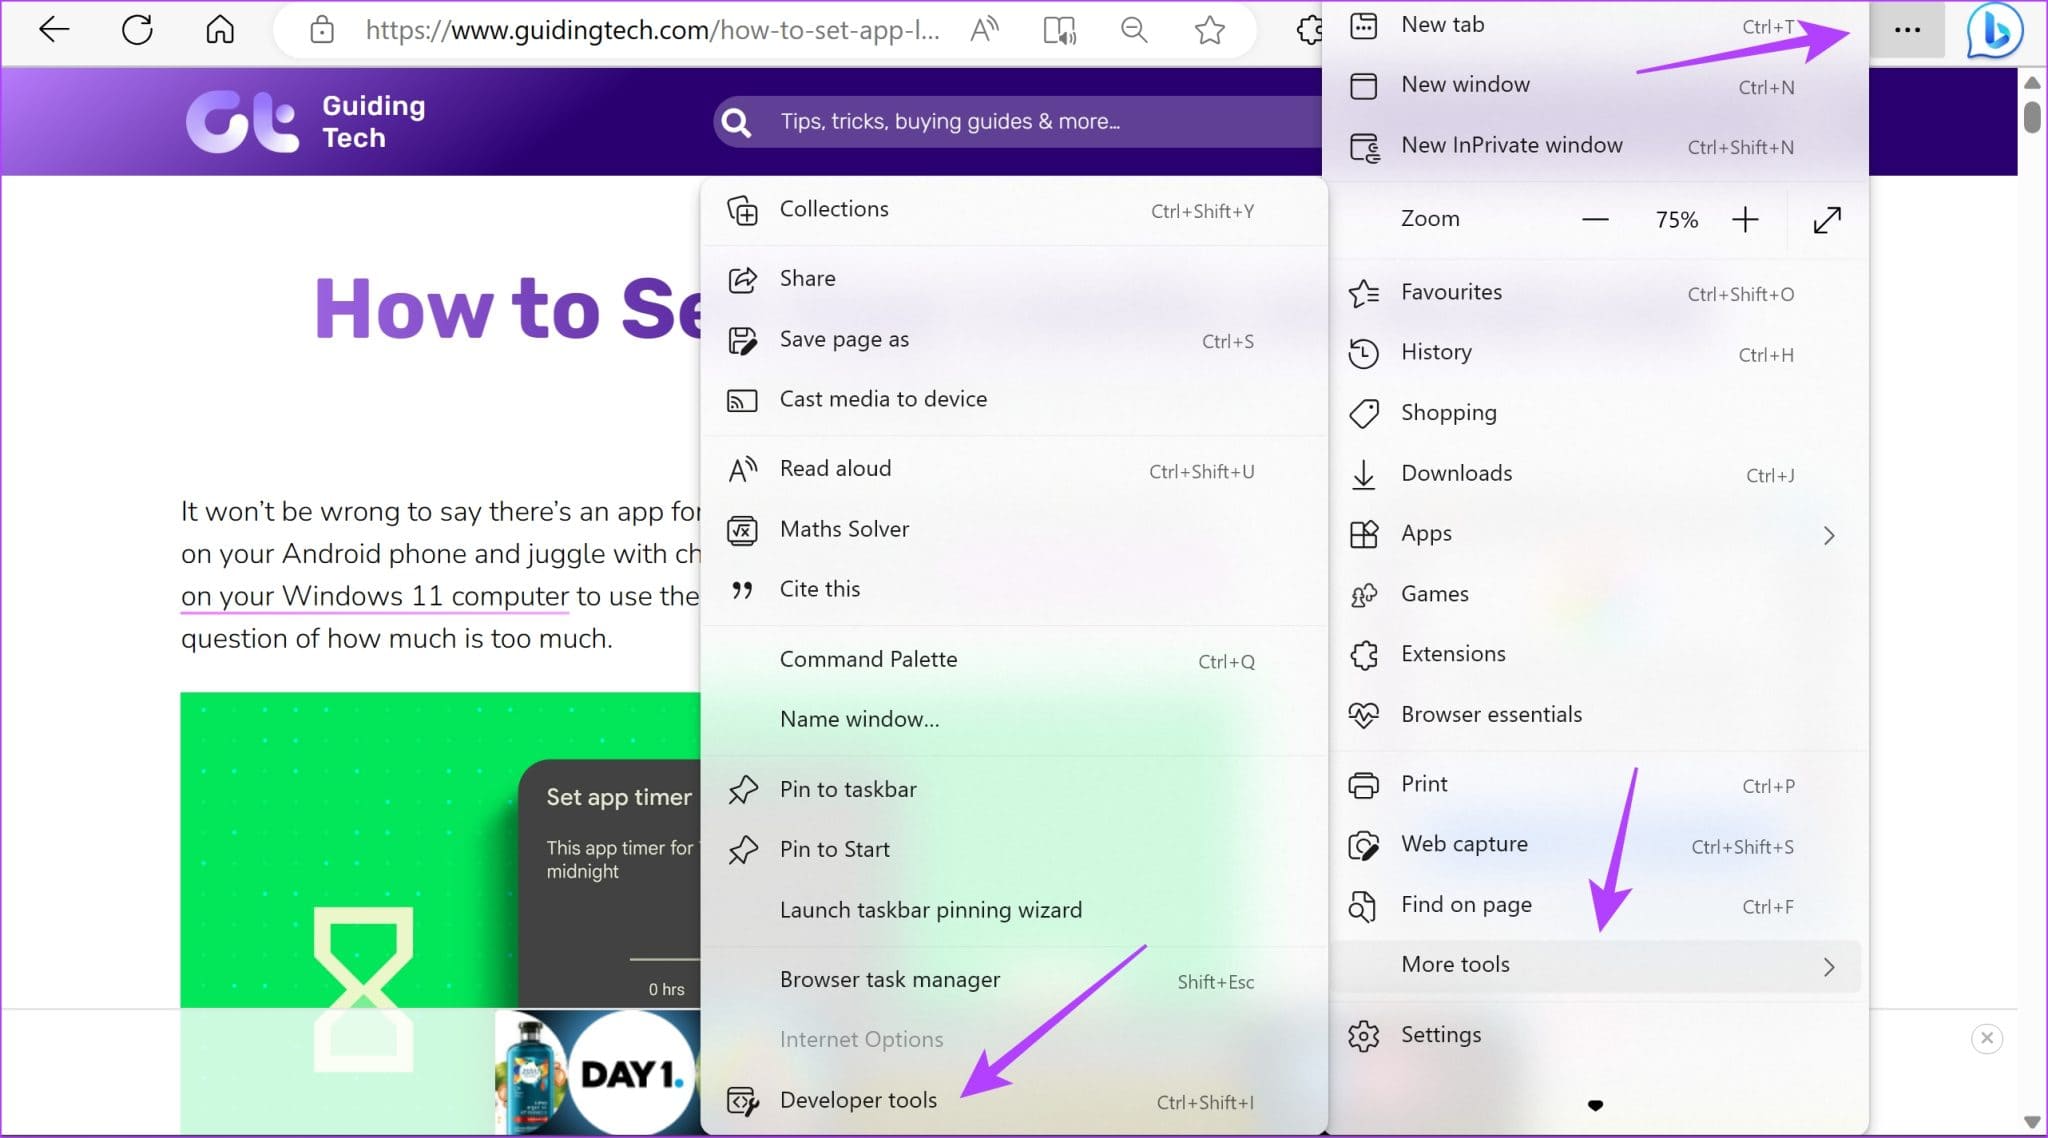2048x1138 pixels.
Task: Open Browser essentials
Action: coord(1491,714)
